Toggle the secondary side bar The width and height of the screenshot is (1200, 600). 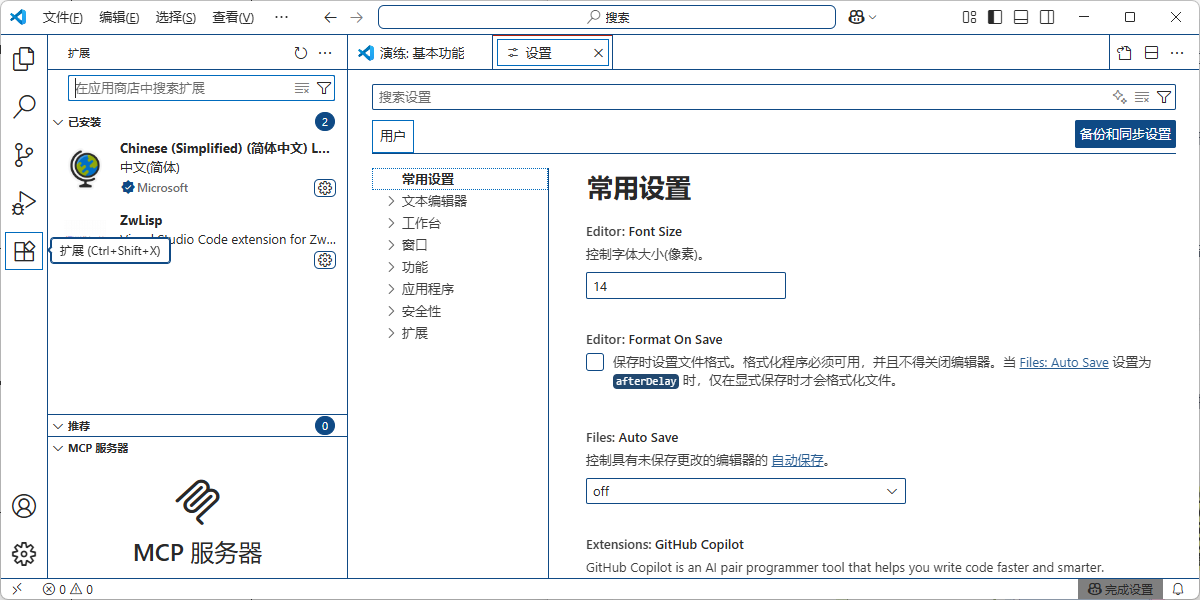click(x=1047, y=17)
